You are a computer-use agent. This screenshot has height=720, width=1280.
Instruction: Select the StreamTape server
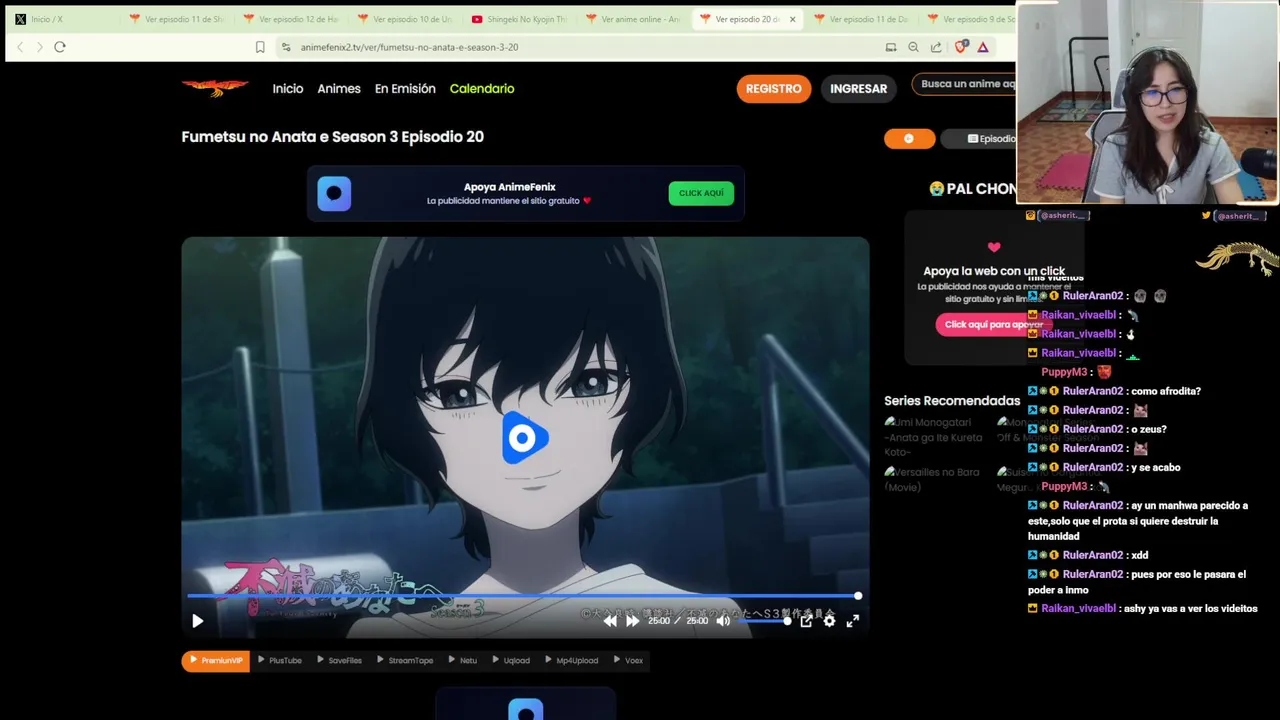click(405, 661)
